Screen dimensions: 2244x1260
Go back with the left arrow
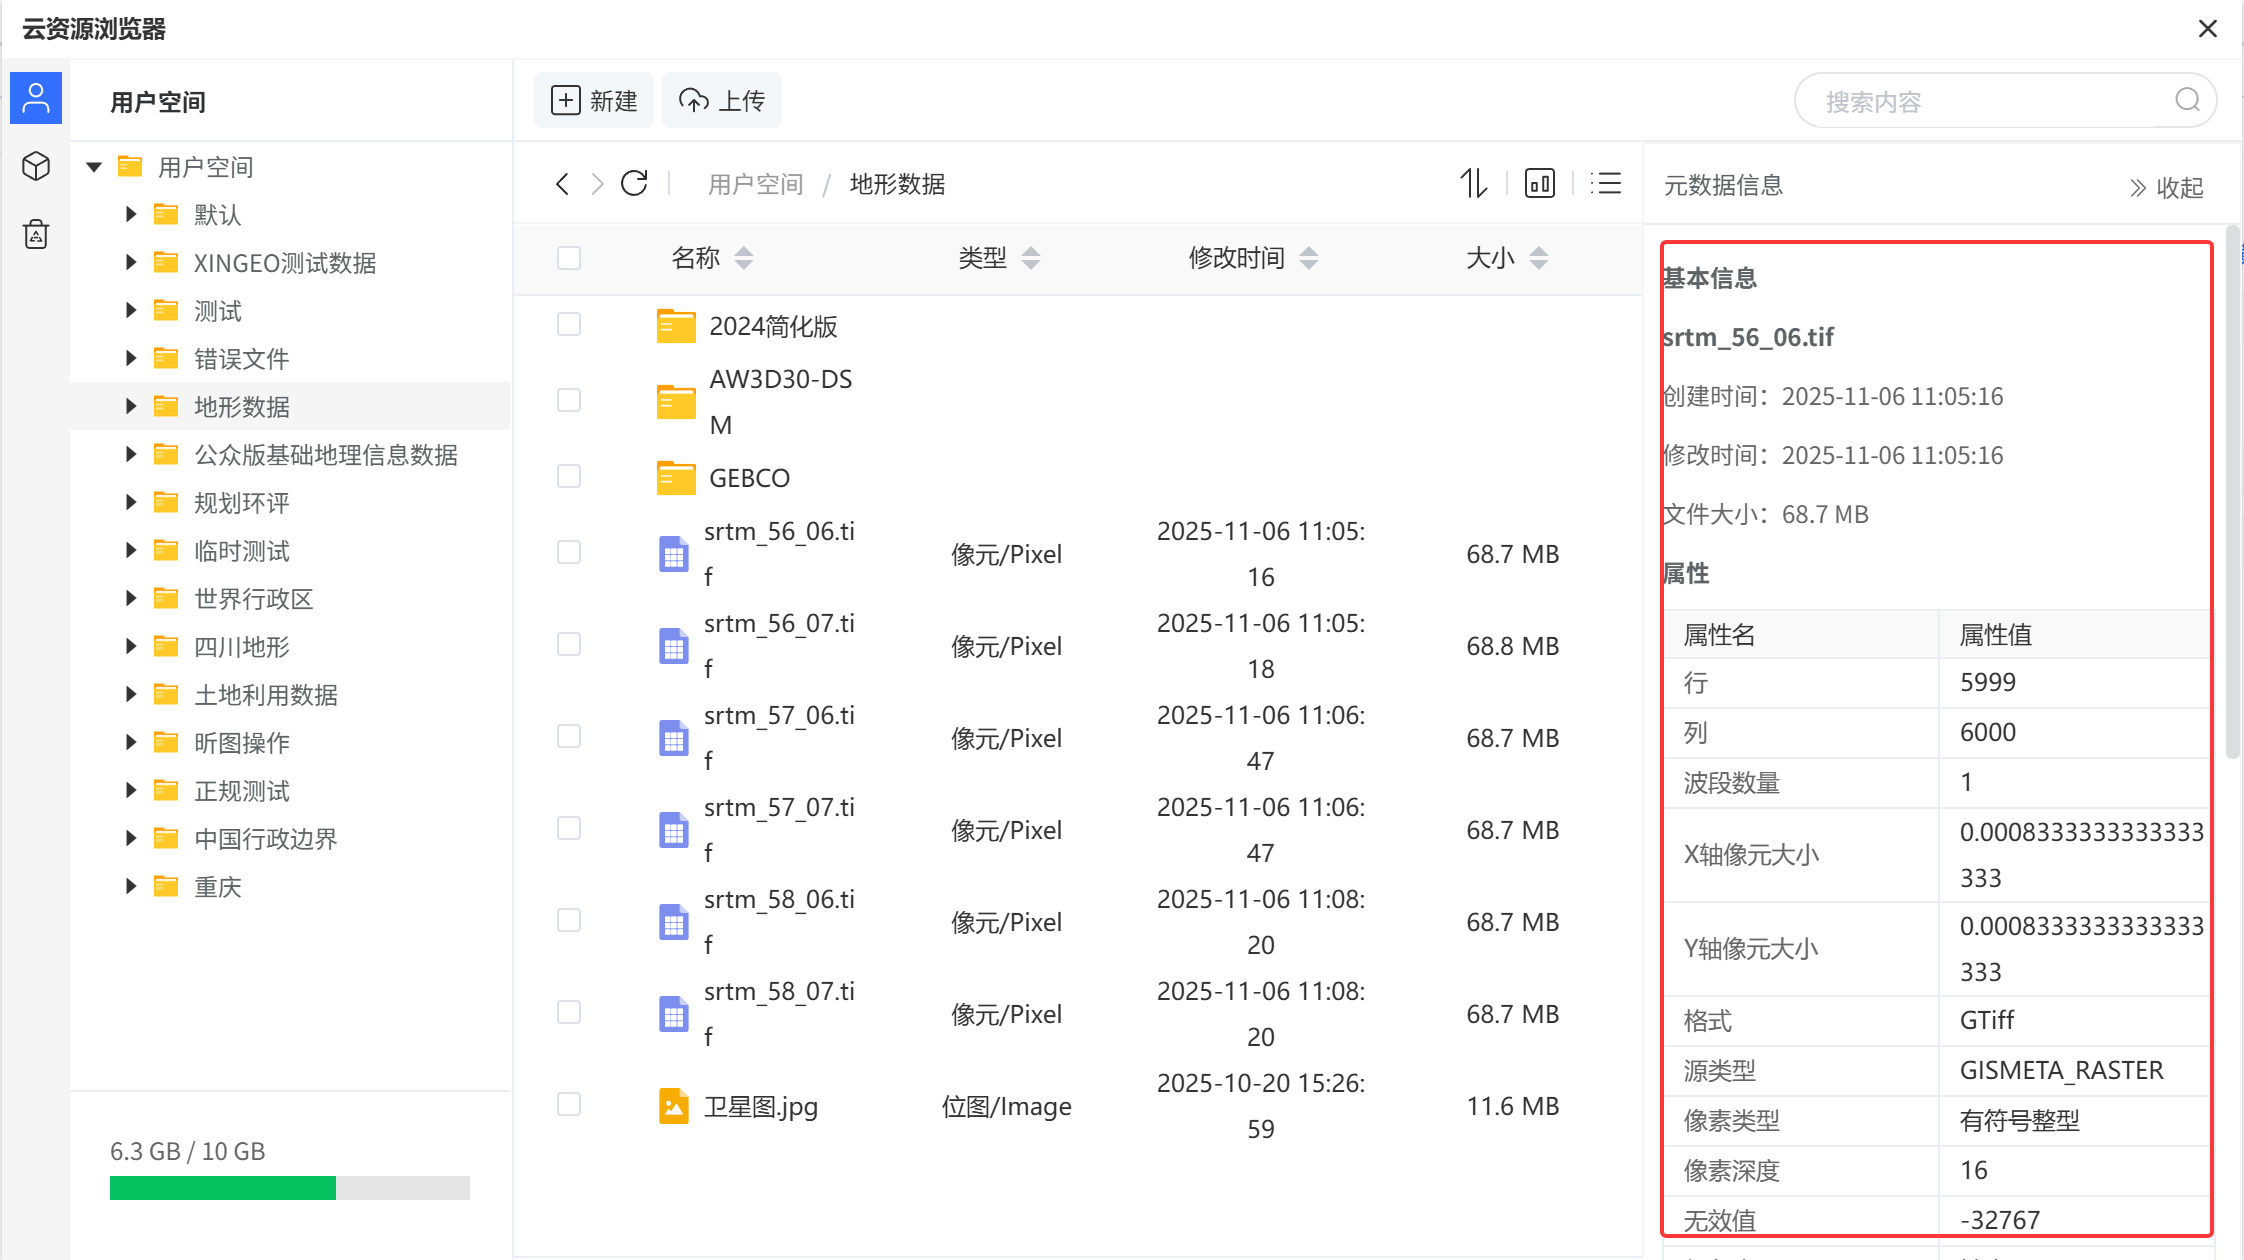[x=562, y=184]
